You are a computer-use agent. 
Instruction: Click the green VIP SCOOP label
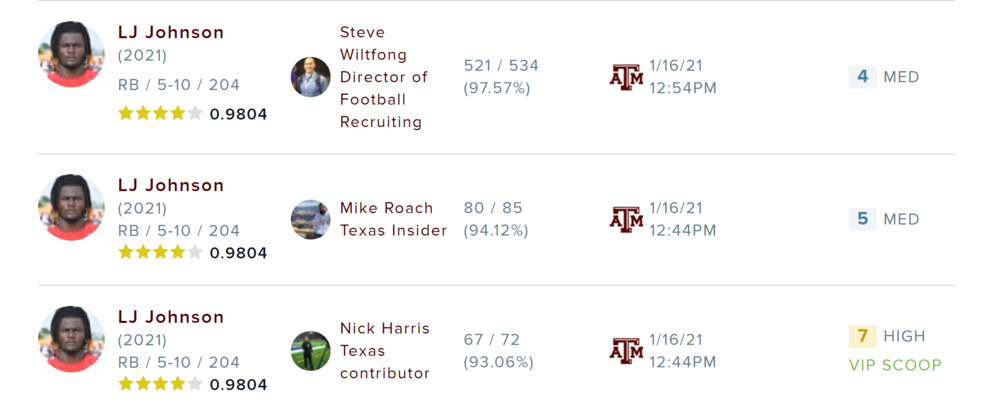[x=895, y=365]
